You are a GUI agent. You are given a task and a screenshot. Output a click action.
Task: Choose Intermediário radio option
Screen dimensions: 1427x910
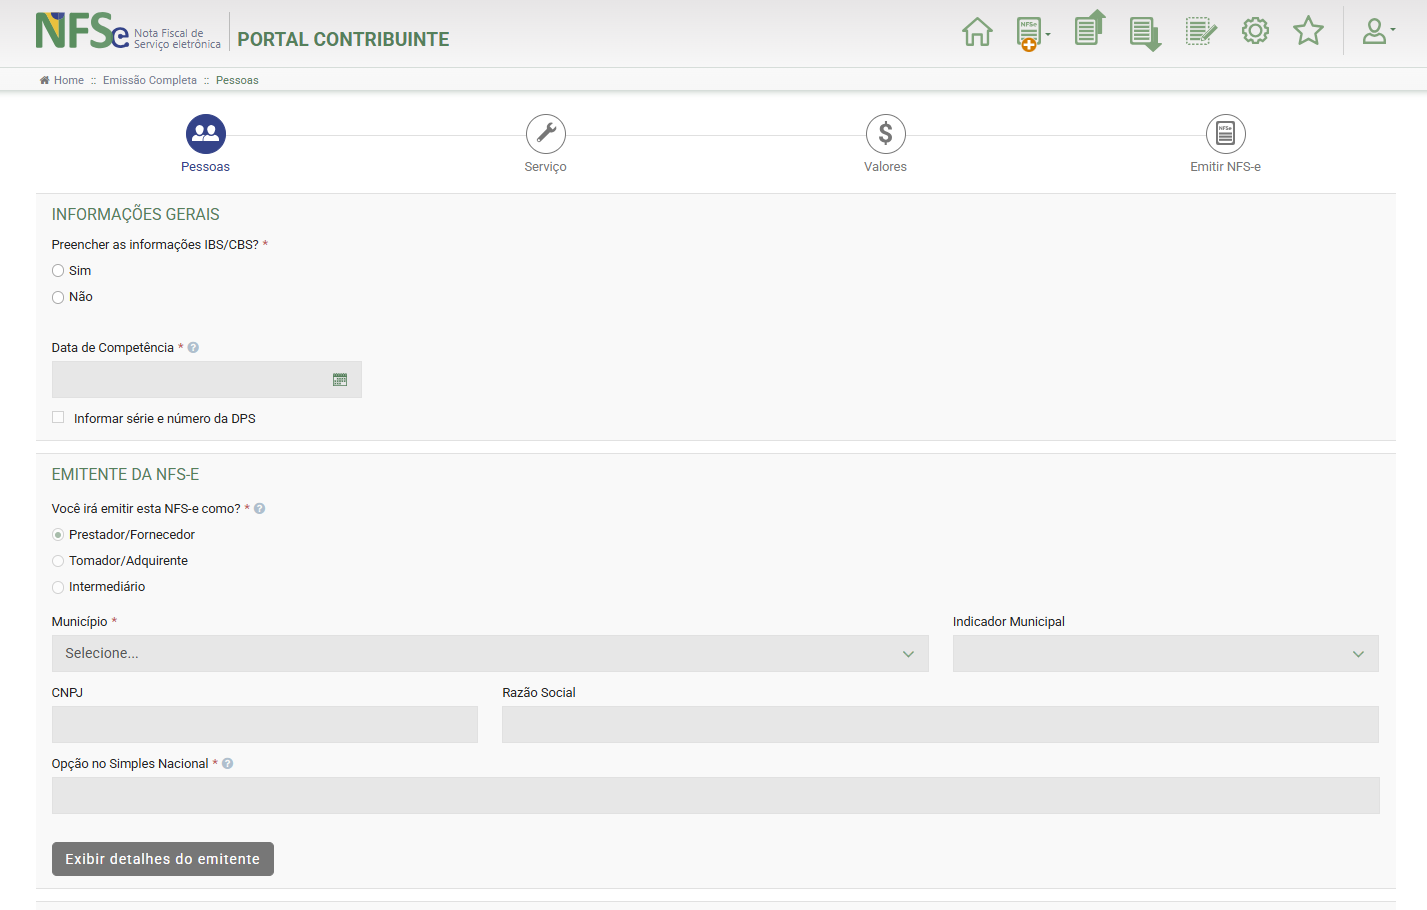58,587
